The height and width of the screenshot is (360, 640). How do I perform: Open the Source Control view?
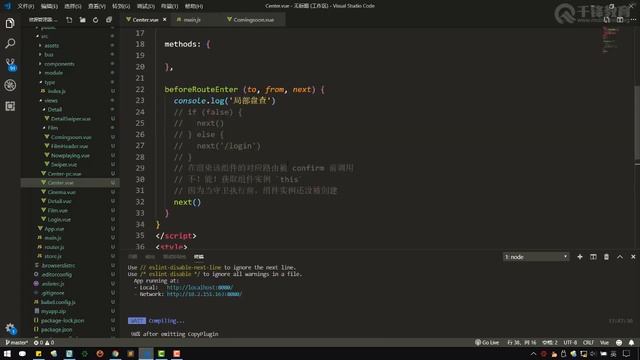[x=10, y=64]
